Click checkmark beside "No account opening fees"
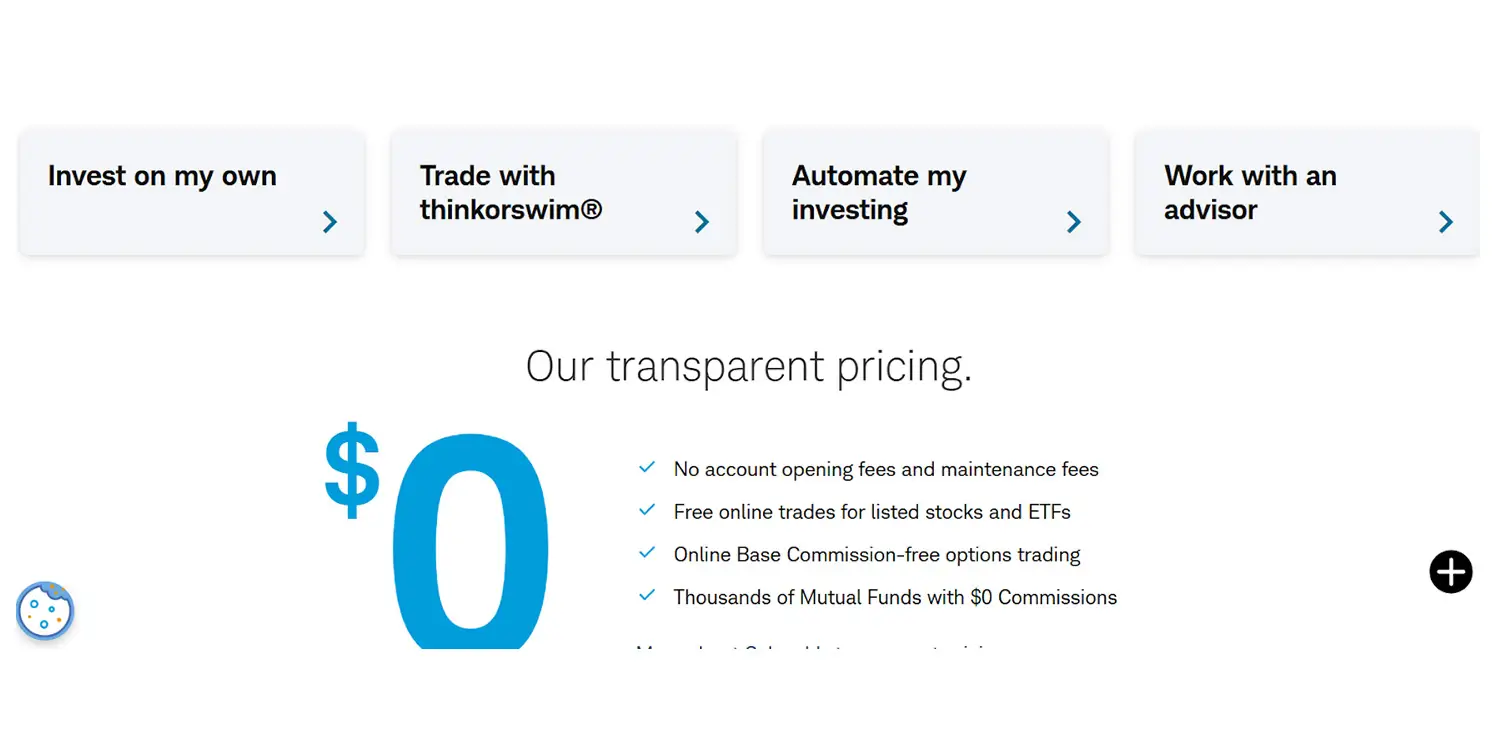The width and height of the screenshot is (1500, 750). point(646,467)
